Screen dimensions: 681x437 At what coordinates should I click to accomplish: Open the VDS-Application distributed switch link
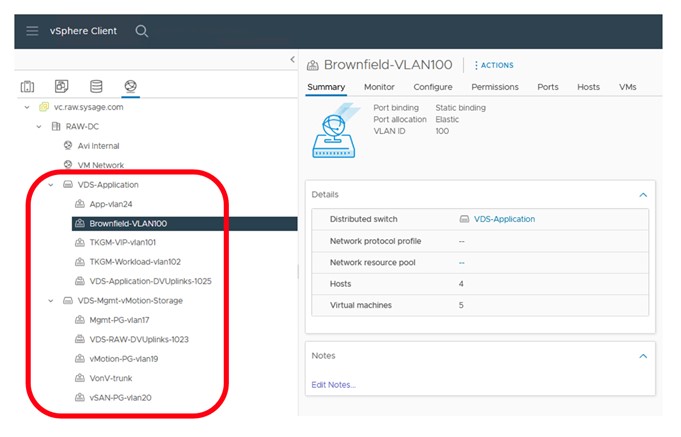click(x=504, y=218)
